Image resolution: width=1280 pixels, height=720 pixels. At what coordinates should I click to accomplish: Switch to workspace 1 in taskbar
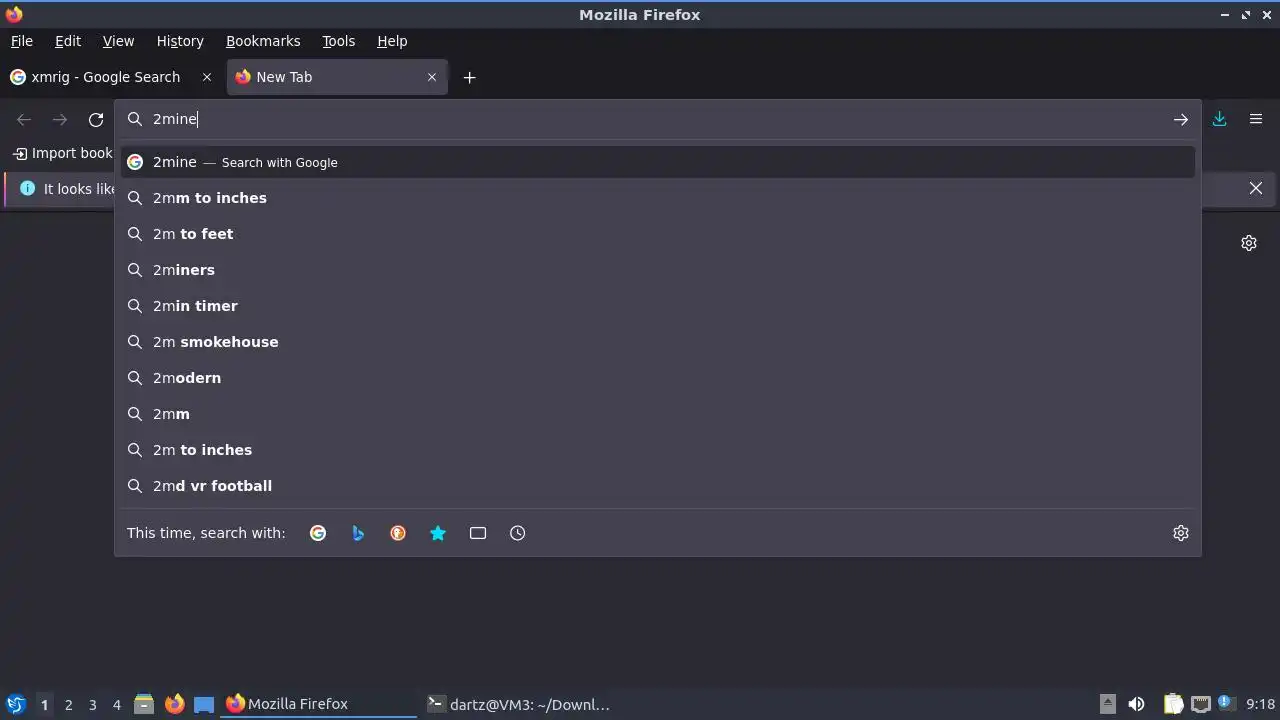[x=44, y=705]
